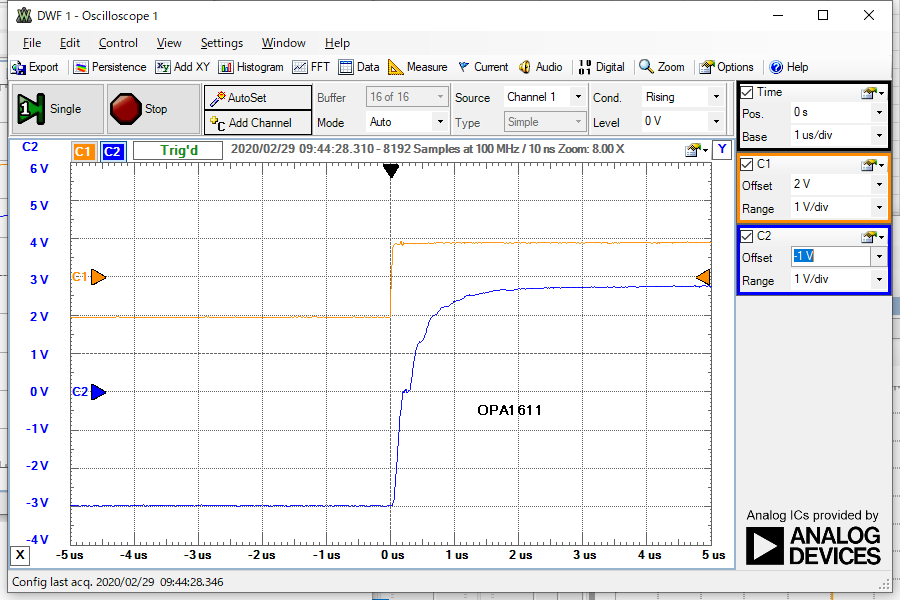Open the Edit menu
900x600 pixels.
pos(69,43)
